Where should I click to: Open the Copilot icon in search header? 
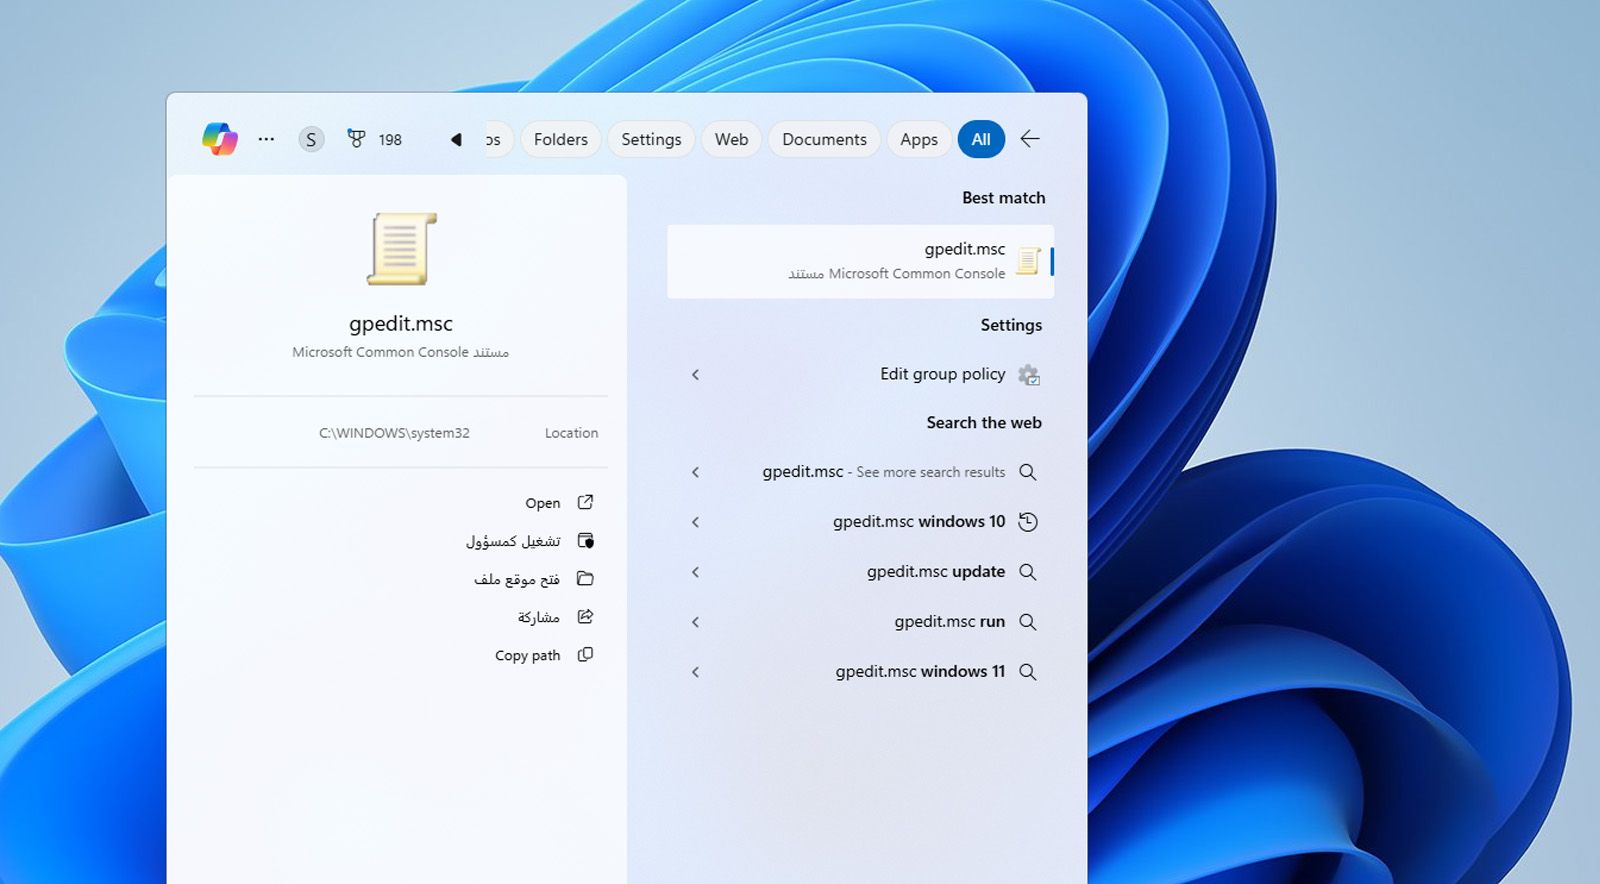[220, 139]
